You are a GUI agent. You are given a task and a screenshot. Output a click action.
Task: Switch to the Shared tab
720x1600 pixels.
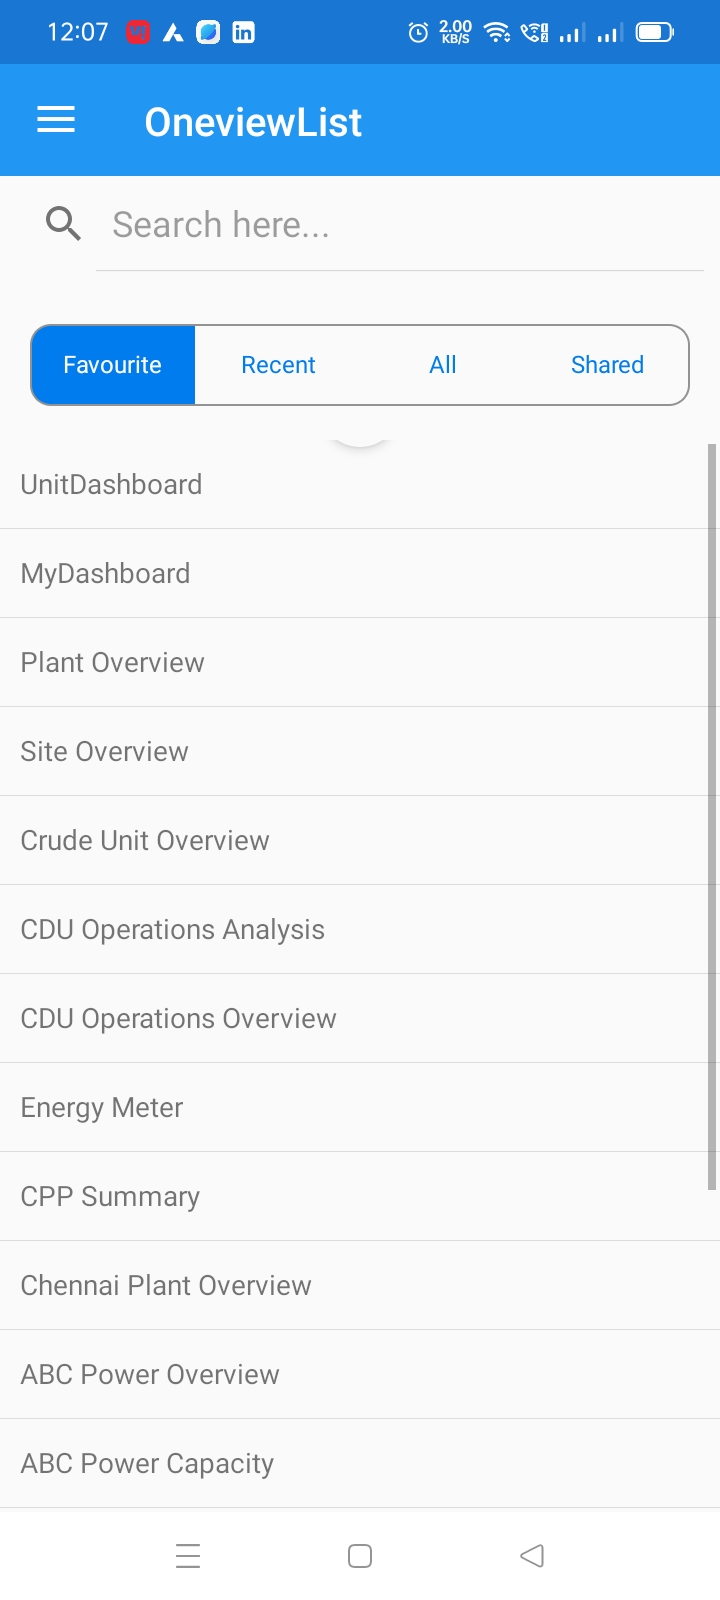click(x=607, y=365)
